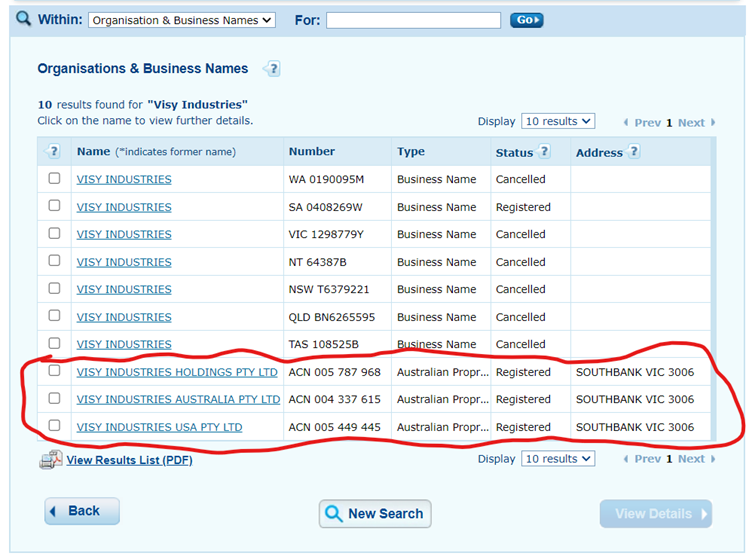Open VISY INDUSTRIES USA PTY LTD link
752x559 pixels.
click(160, 427)
